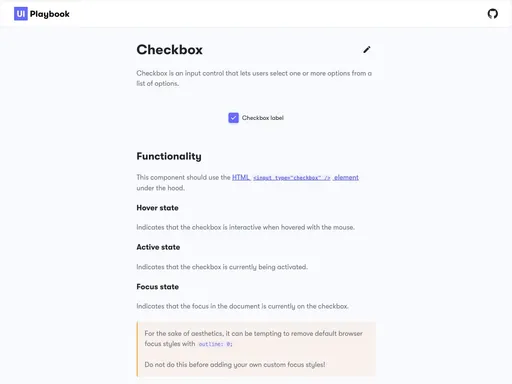Click the "Checkbox label" text
The height and width of the screenshot is (384, 512).
[x=263, y=118]
